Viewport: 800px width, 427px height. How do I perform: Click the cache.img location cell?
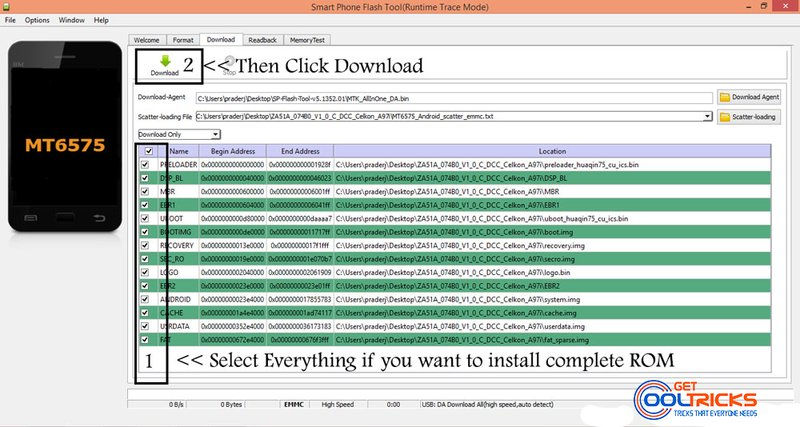(552, 313)
